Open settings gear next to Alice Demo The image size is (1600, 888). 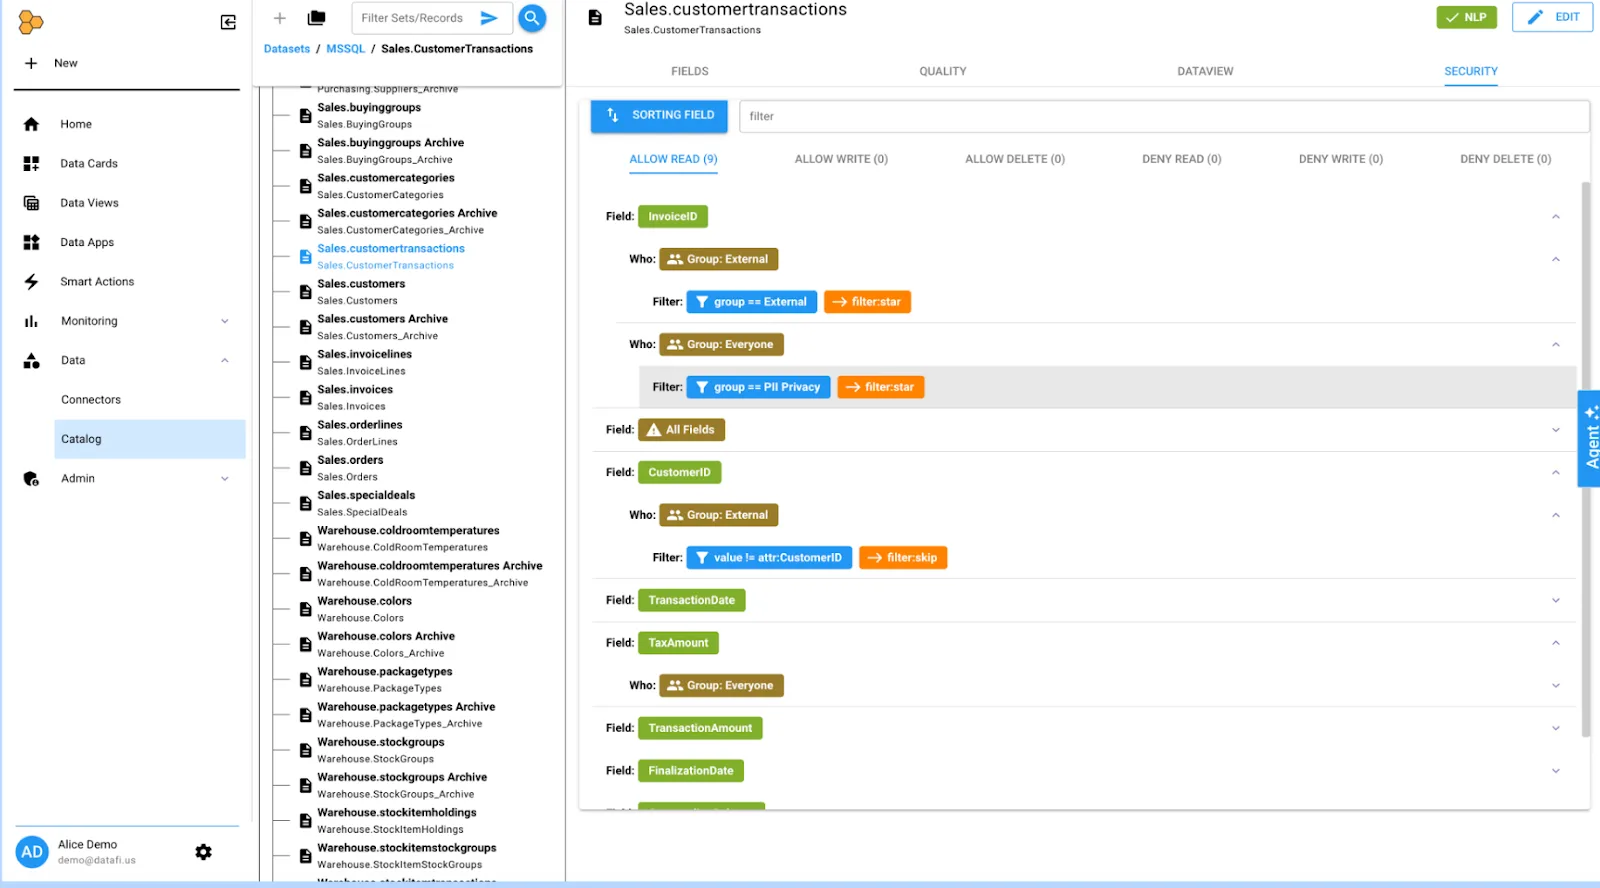click(x=204, y=852)
